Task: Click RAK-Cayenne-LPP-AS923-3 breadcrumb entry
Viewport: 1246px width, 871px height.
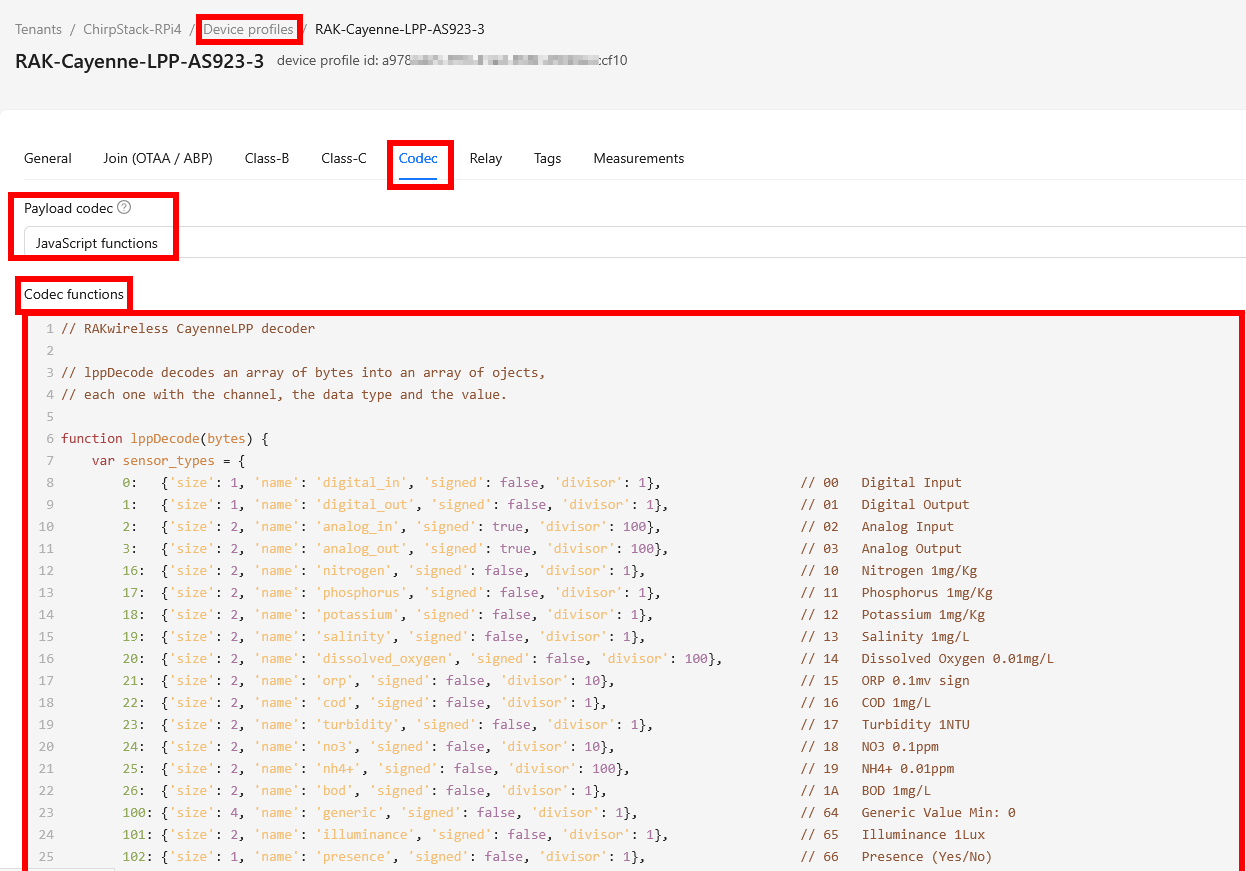Action: (x=400, y=29)
